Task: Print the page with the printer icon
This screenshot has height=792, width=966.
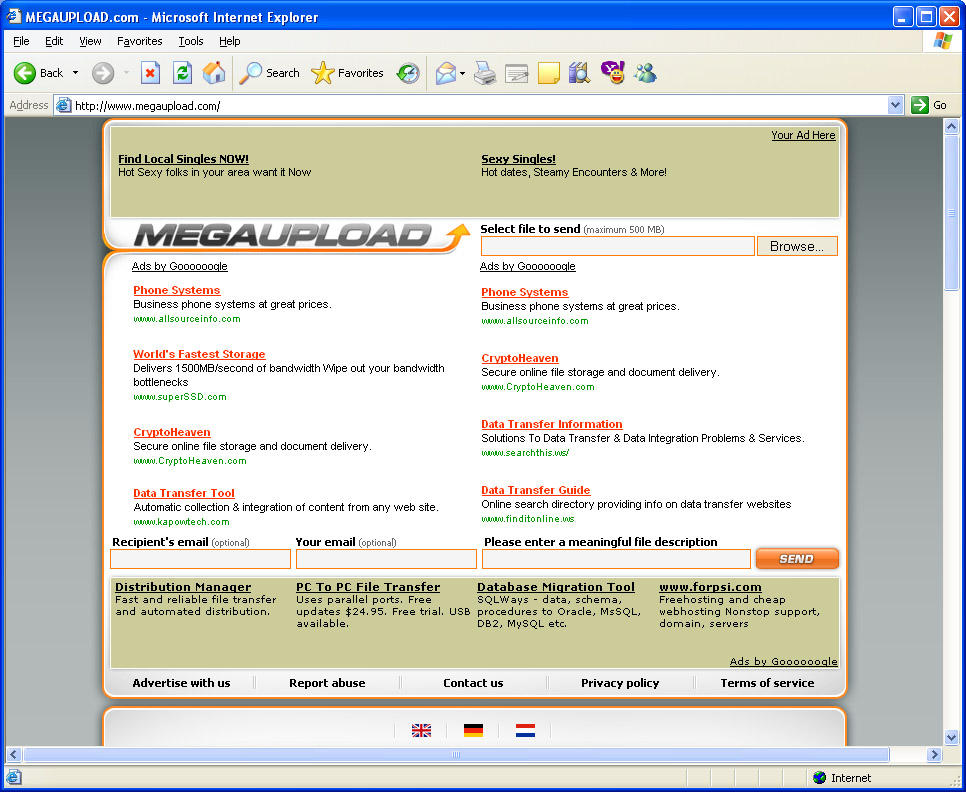Action: 485,73
